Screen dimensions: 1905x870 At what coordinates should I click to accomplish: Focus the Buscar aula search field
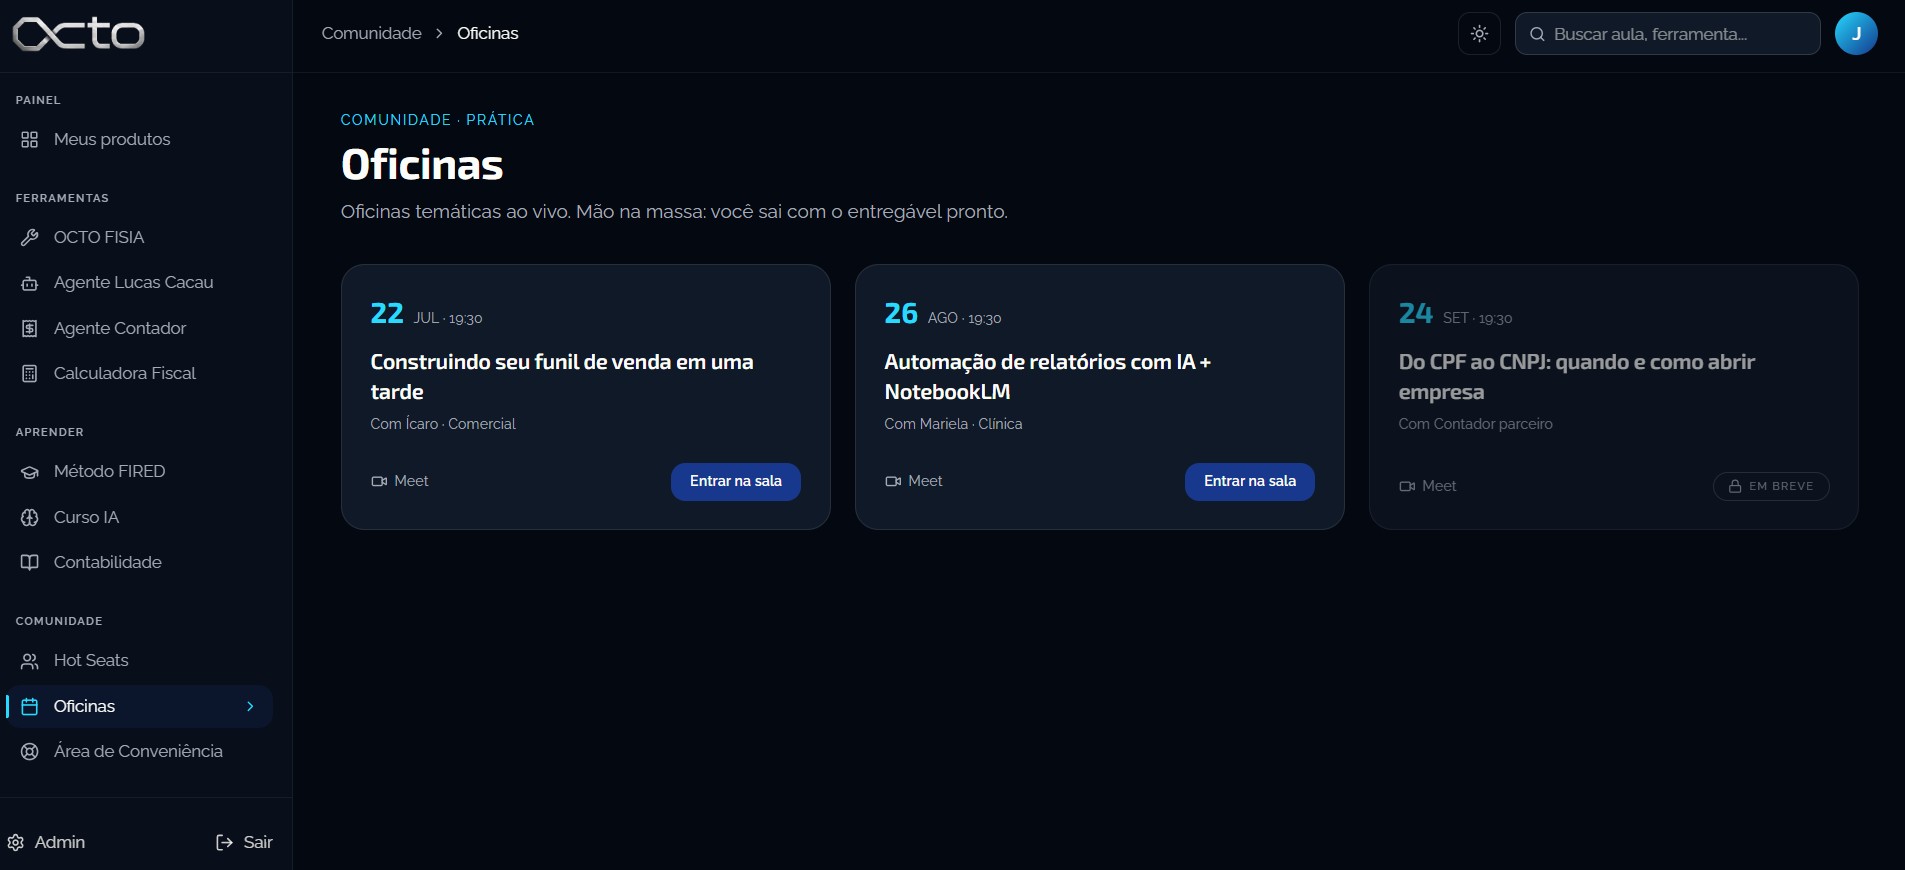point(1667,34)
